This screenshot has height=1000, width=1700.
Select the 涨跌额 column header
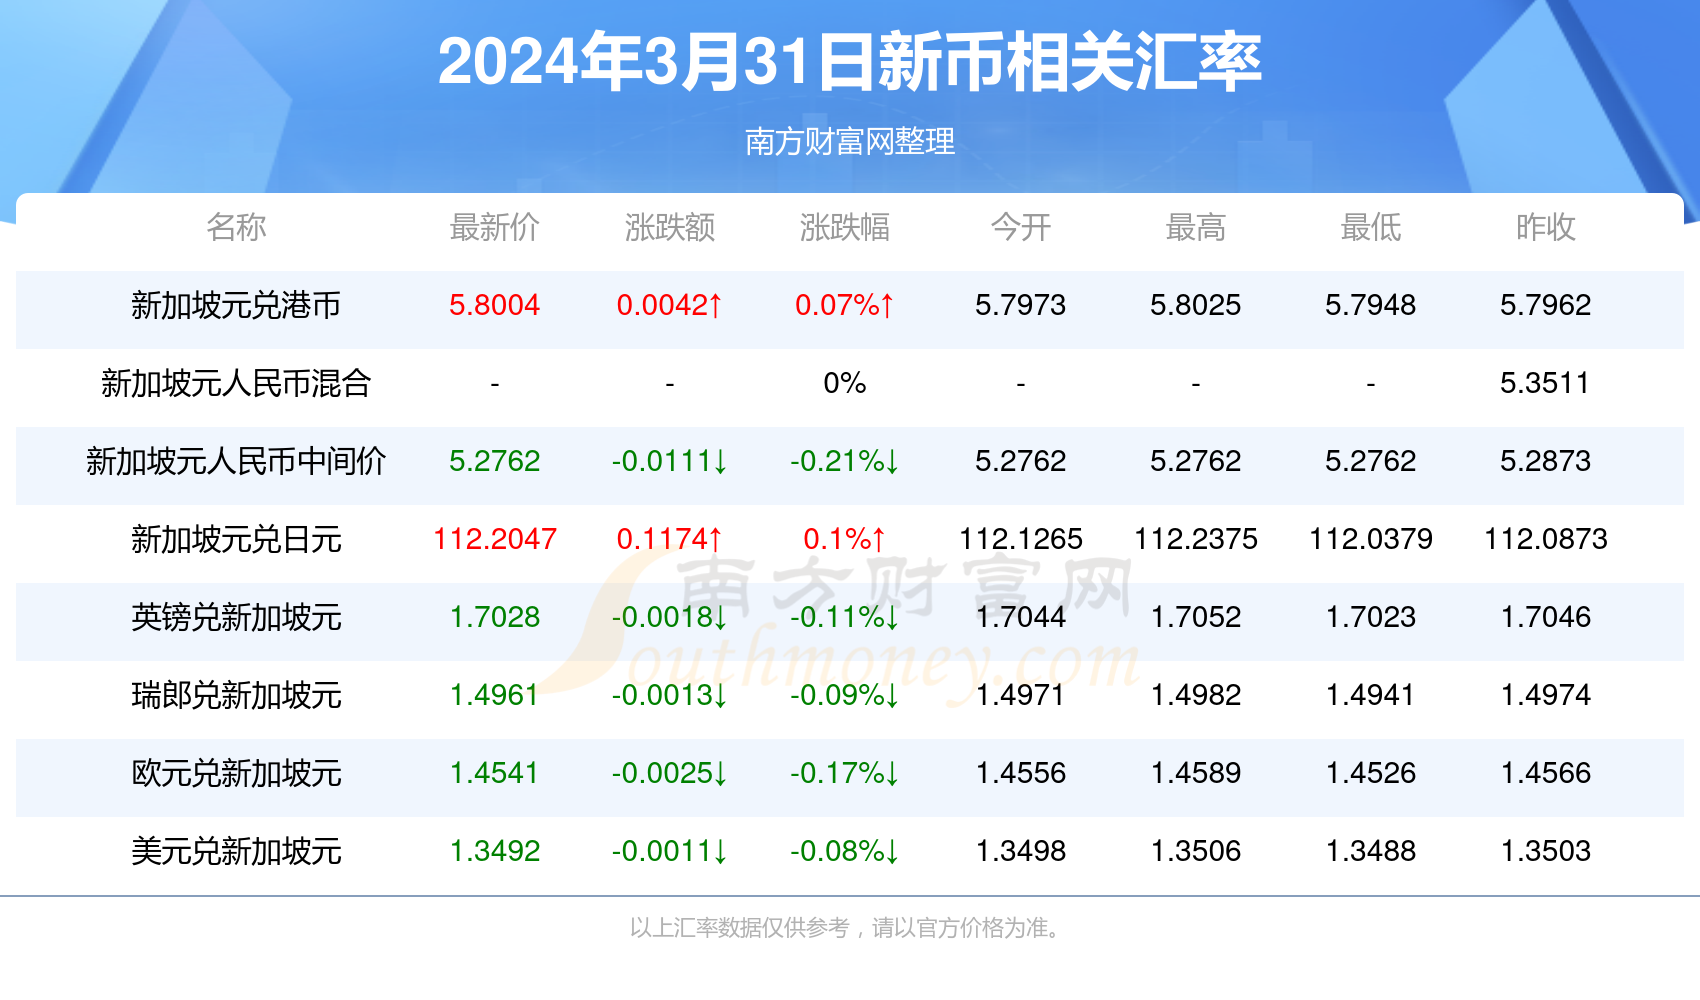669,227
